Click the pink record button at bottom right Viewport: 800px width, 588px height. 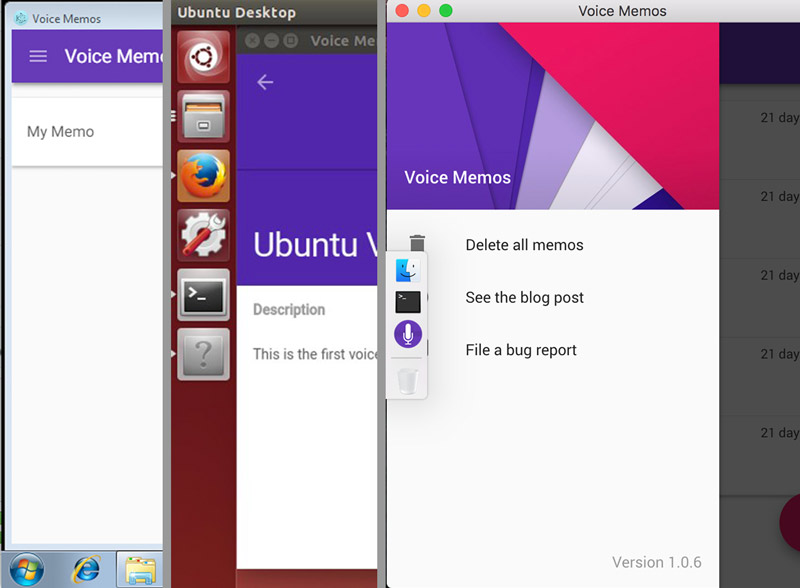(x=793, y=522)
